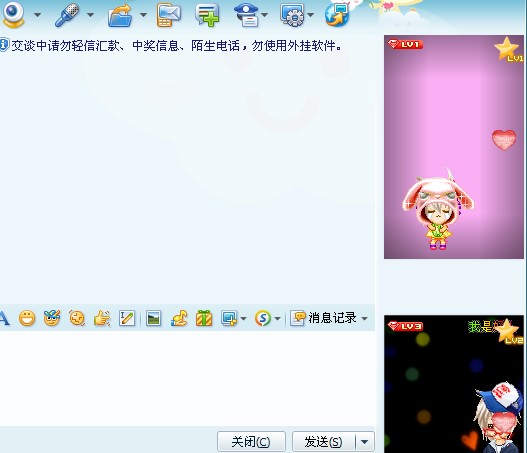Select the safety notice text about 汇款
Image resolution: width=527 pixels, height=453 pixels.
(x=176, y=45)
